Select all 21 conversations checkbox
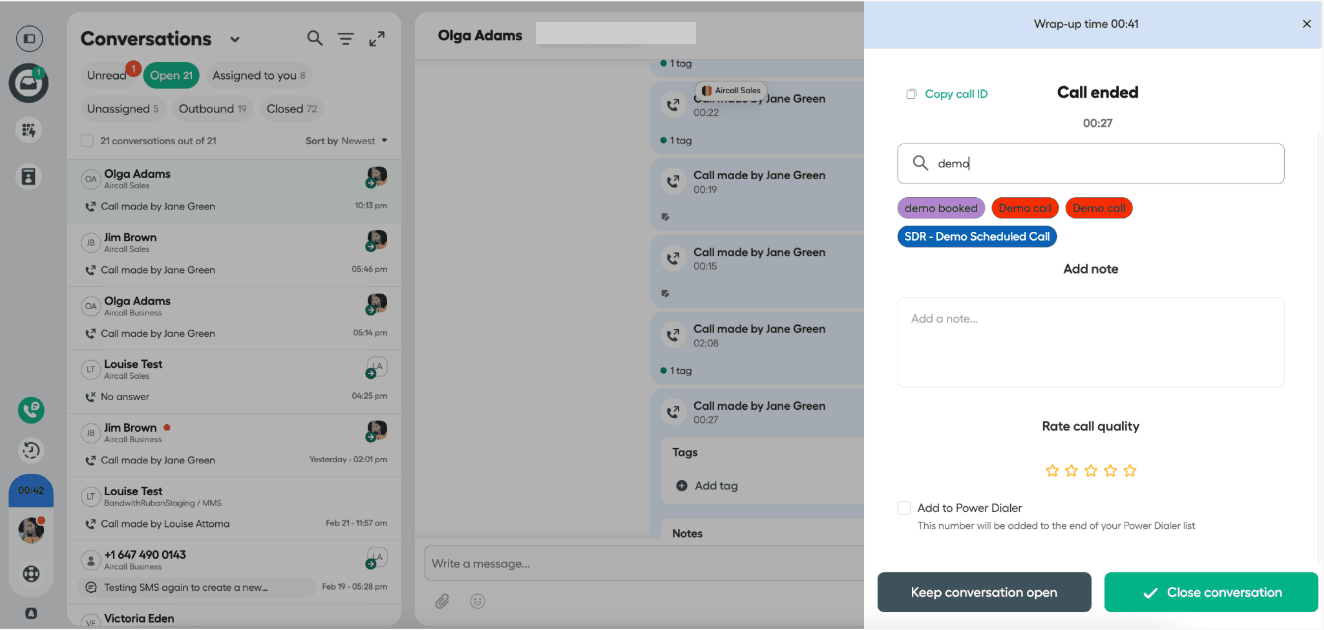The width and height of the screenshot is (1324, 630). [87, 141]
